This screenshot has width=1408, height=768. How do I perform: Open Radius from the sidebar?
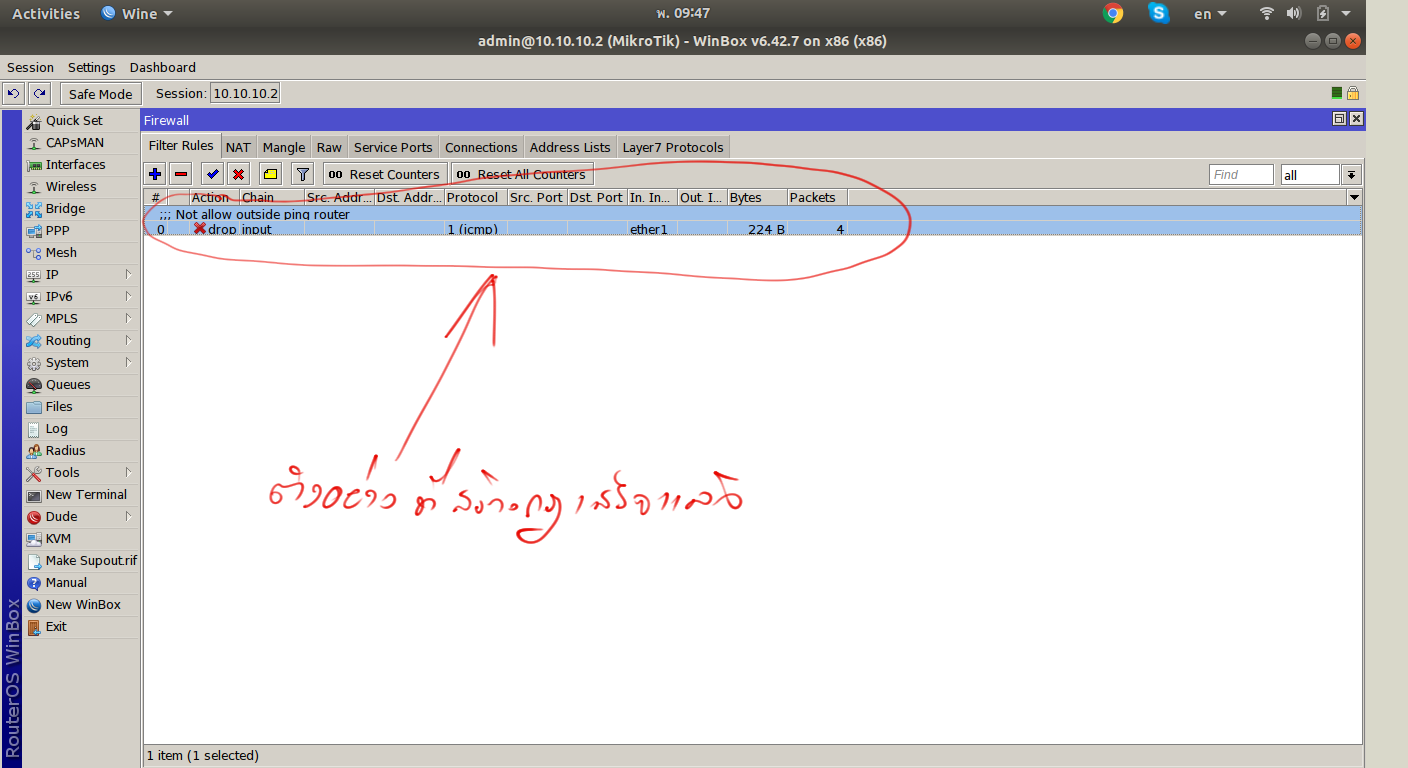click(82, 450)
